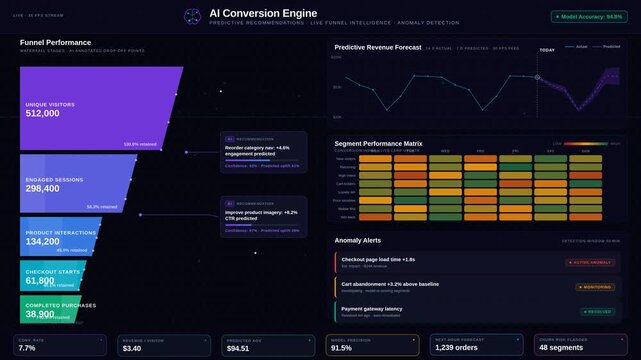This screenshot has width=641, height=360.
Task: Open the Reorder category nav recommendation card
Action: tap(264, 152)
